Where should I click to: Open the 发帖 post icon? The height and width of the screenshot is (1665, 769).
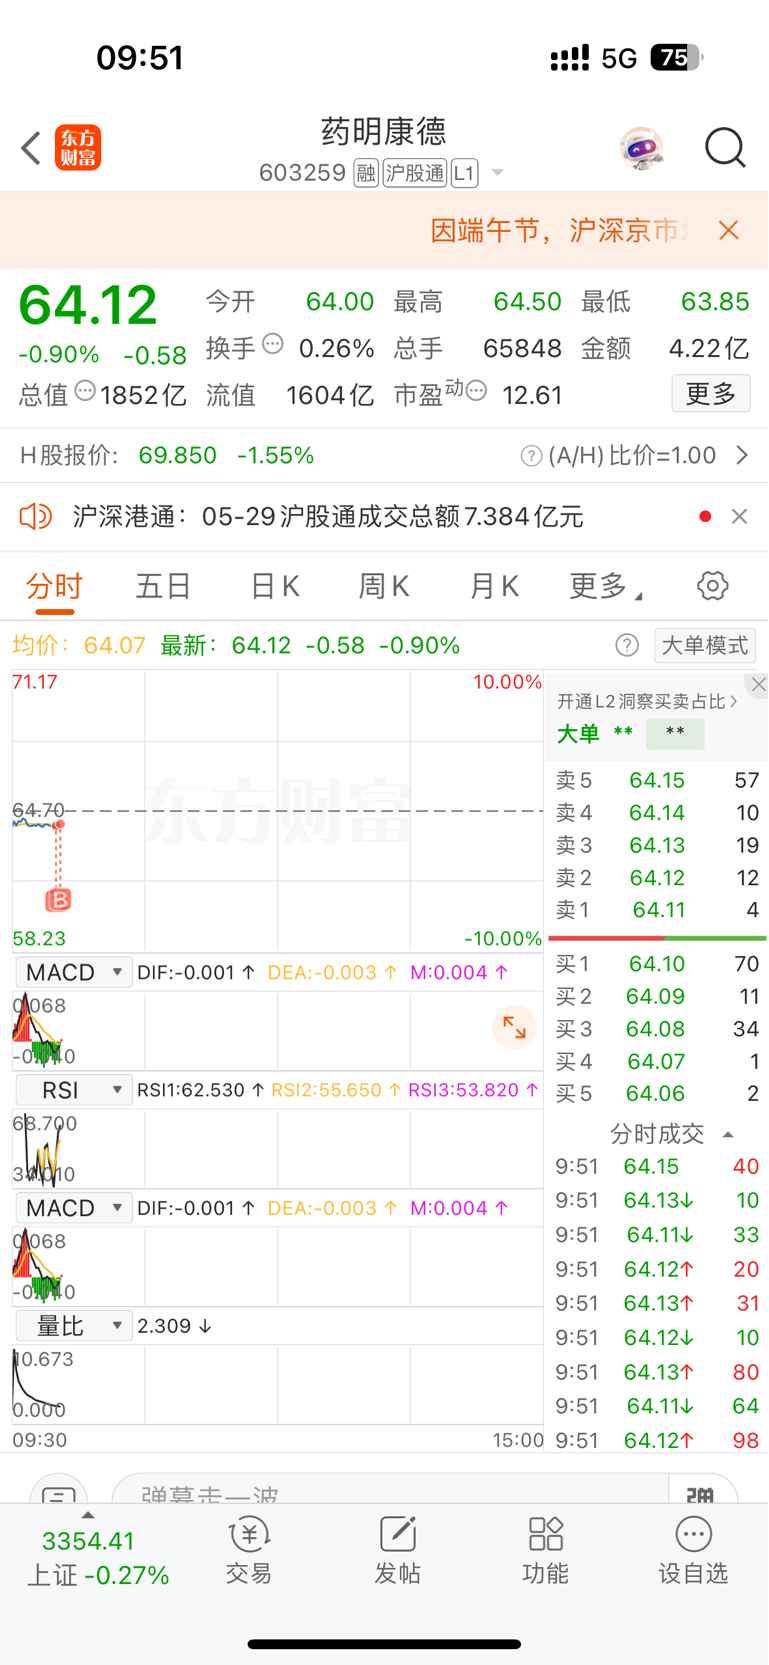(x=397, y=1550)
